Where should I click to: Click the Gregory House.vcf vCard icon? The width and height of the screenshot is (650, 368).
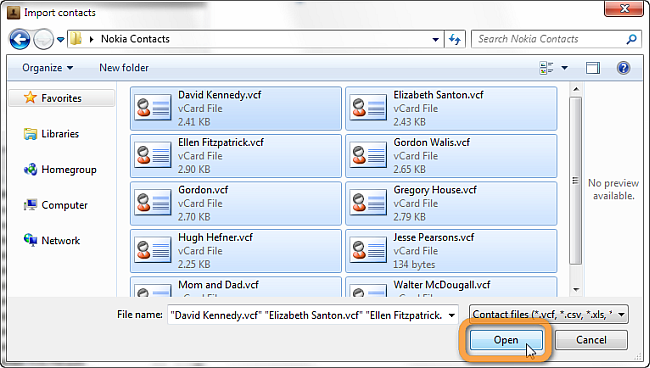368,203
